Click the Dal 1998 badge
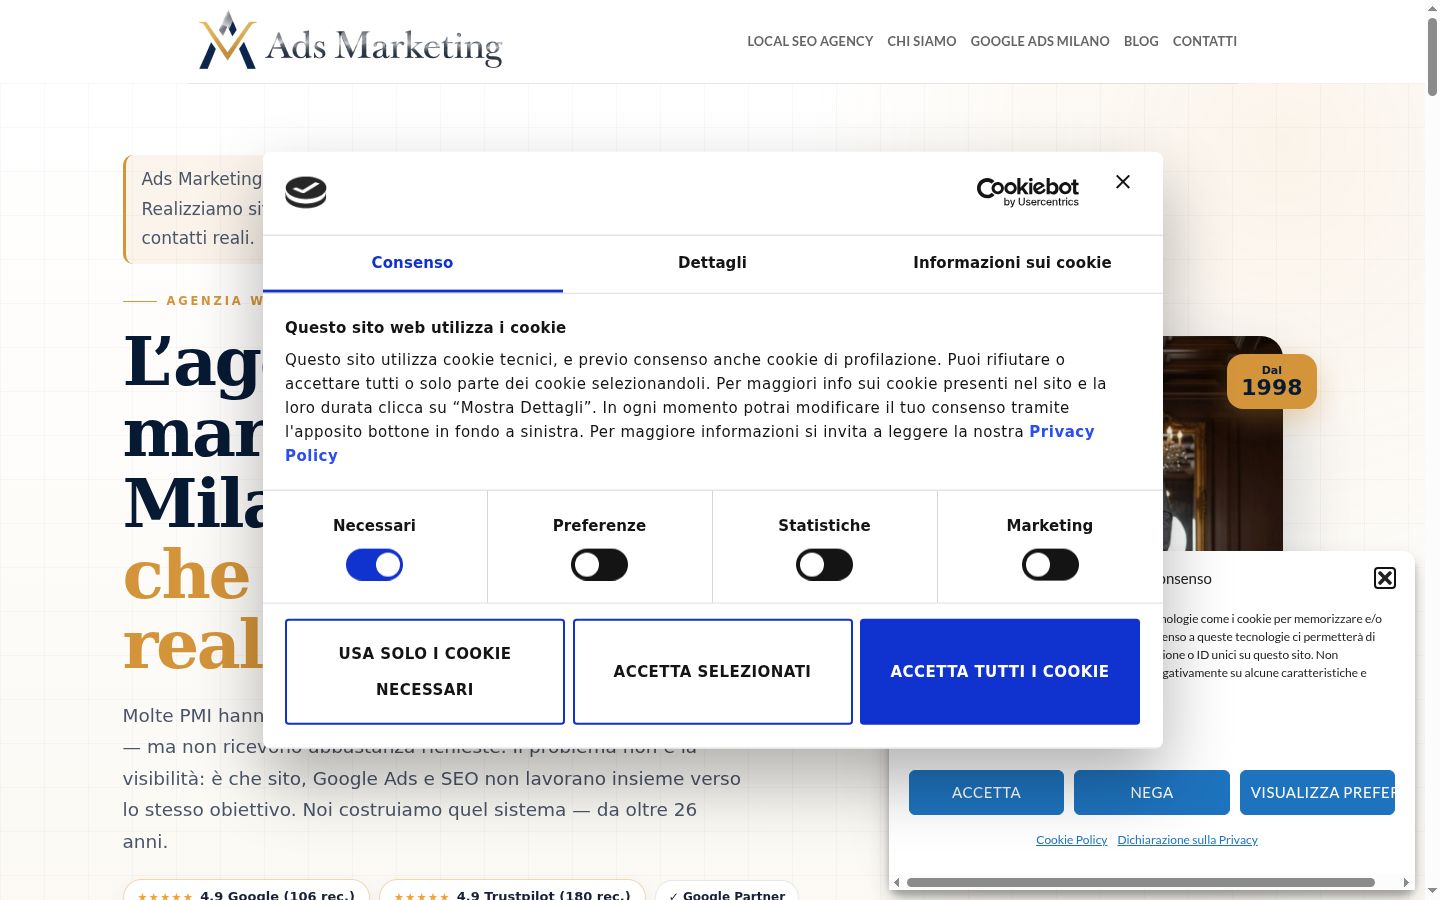This screenshot has width=1440, height=900. (1272, 381)
